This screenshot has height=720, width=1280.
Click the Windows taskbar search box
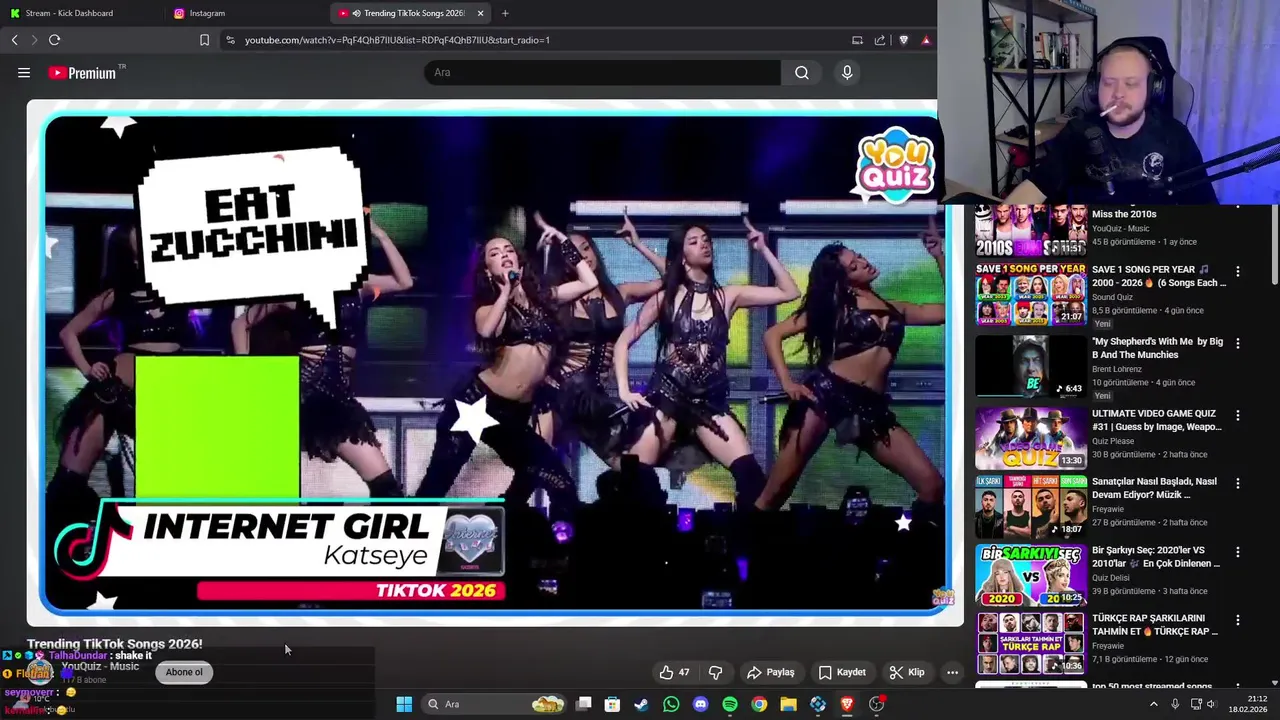[x=495, y=704]
